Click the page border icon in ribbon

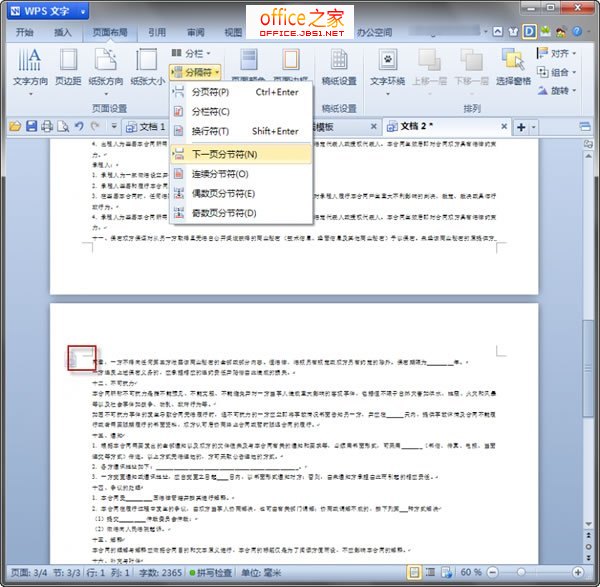291,60
